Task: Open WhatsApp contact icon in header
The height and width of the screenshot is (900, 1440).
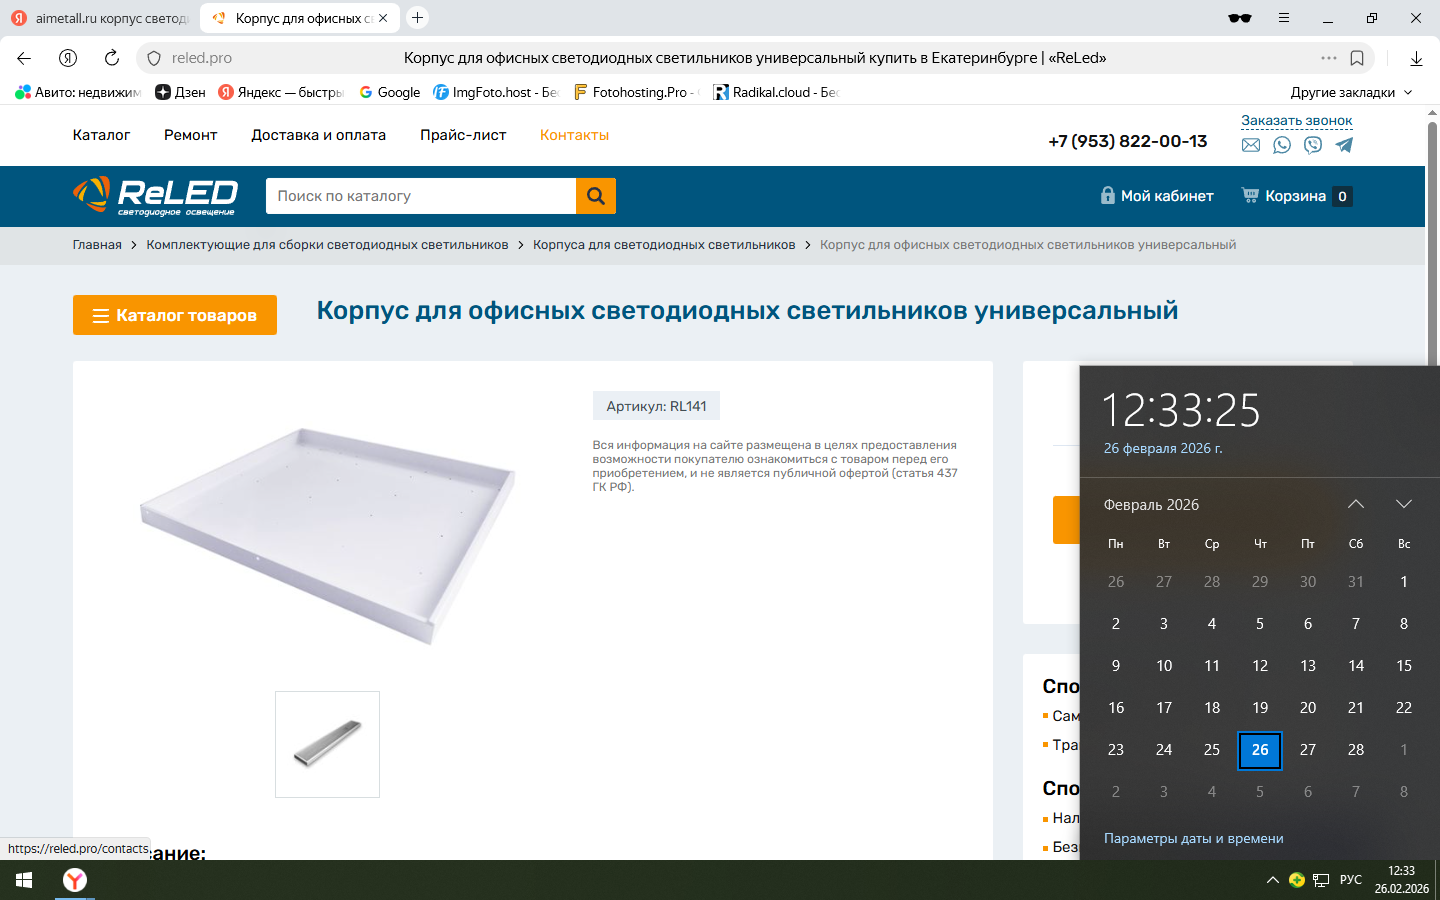Action: tap(1282, 145)
